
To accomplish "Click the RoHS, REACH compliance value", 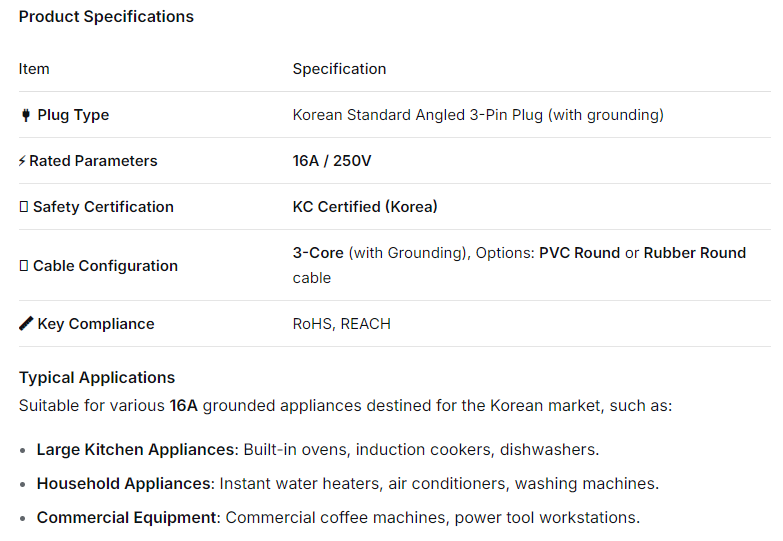I will [x=341, y=324].
